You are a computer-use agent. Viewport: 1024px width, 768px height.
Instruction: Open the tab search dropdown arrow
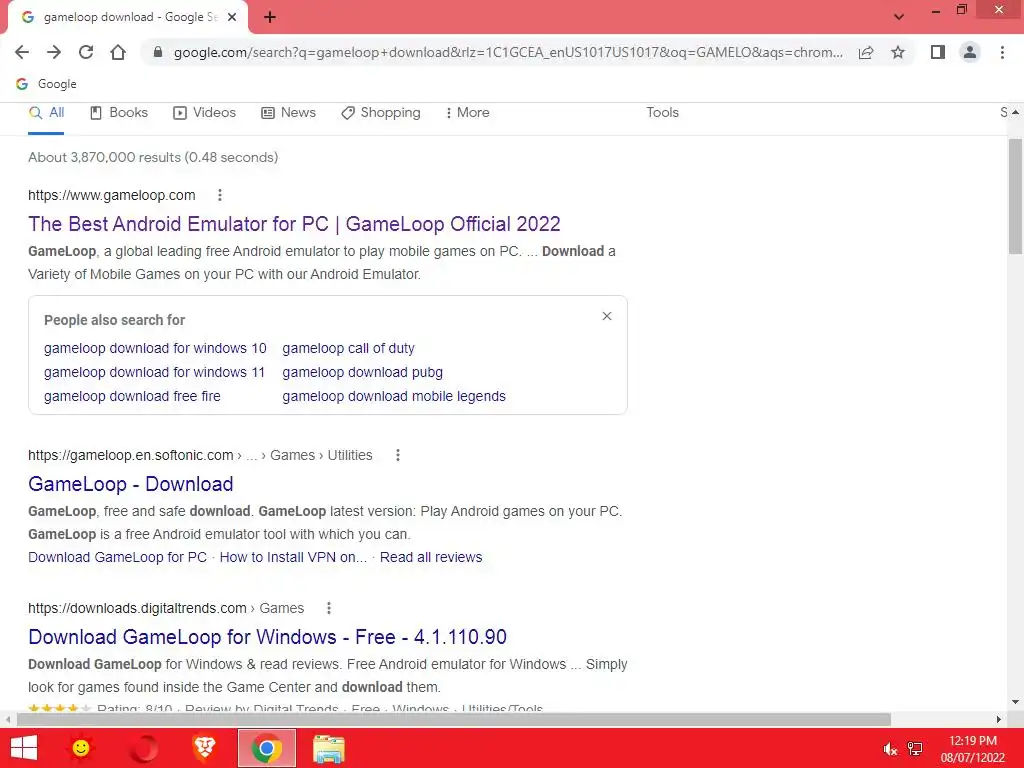[x=899, y=17]
